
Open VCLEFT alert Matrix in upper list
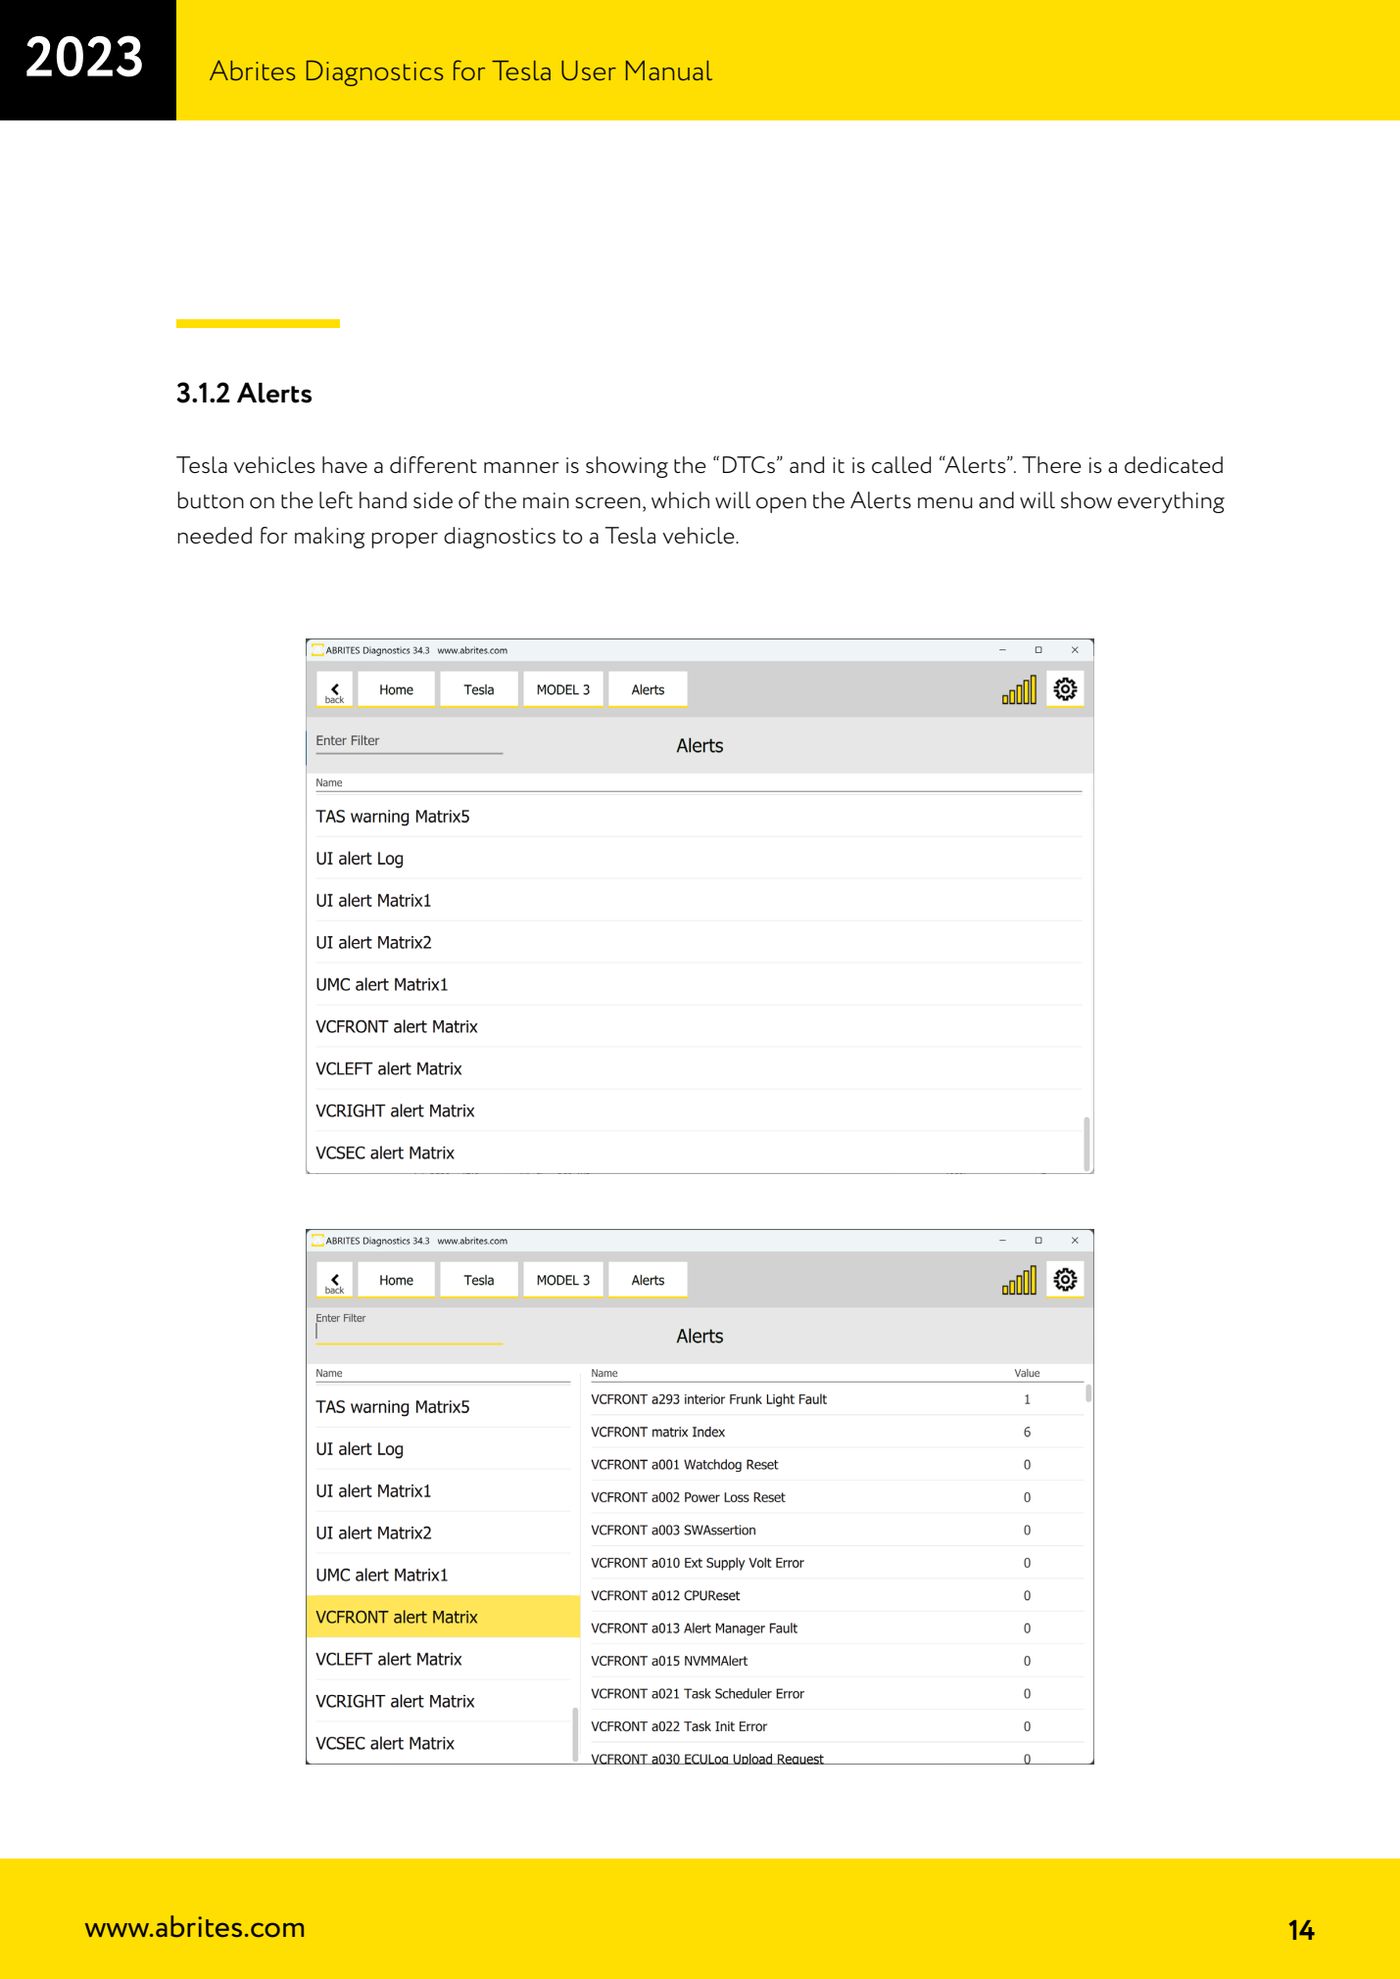coord(698,1068)
